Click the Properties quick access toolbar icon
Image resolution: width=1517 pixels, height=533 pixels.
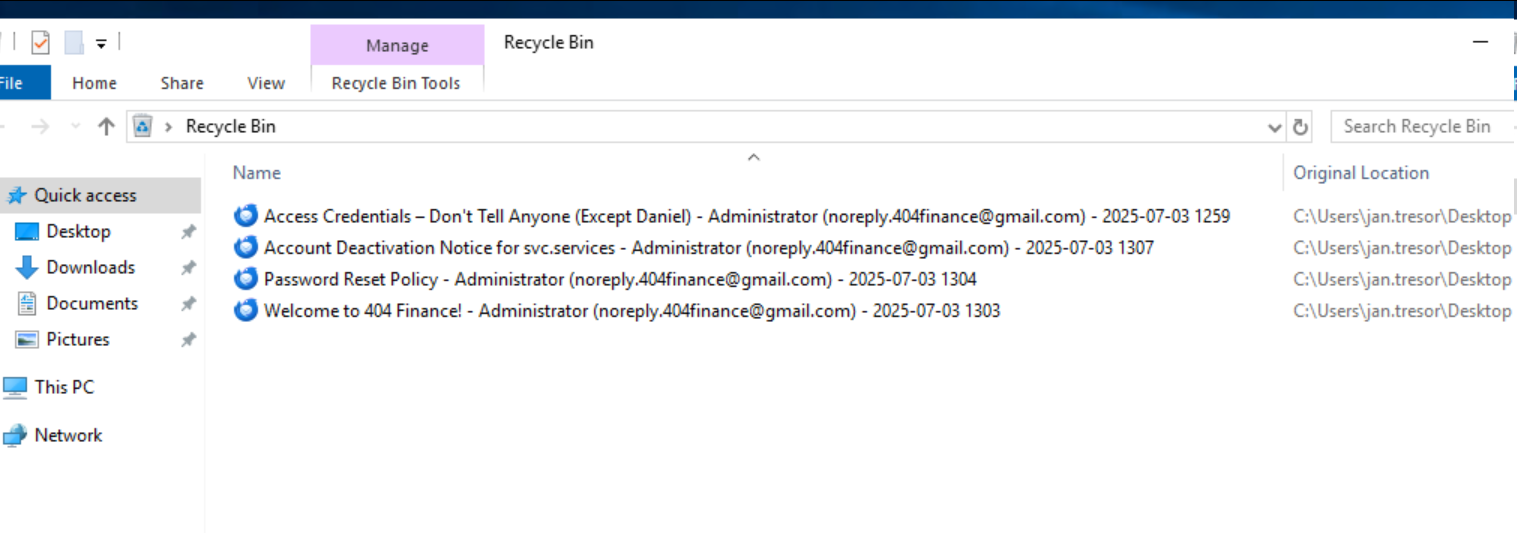coord(40,43)
